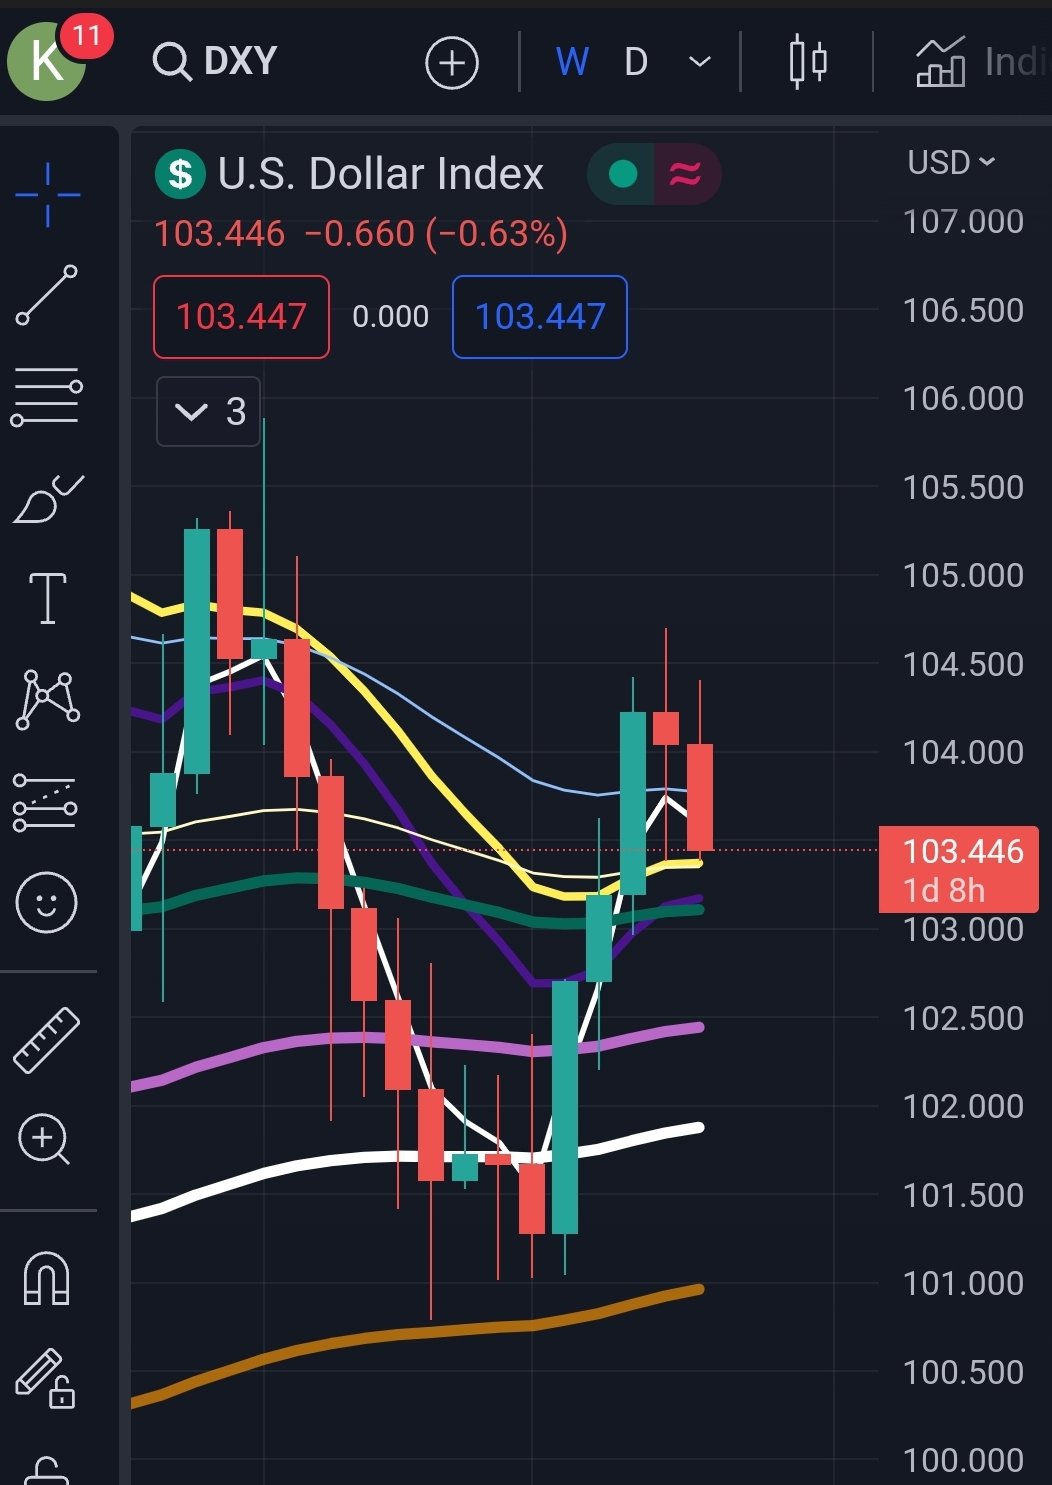Activate the zoom in tool
Viewport: 1052px width, 1485px height.
[45, 1140]
